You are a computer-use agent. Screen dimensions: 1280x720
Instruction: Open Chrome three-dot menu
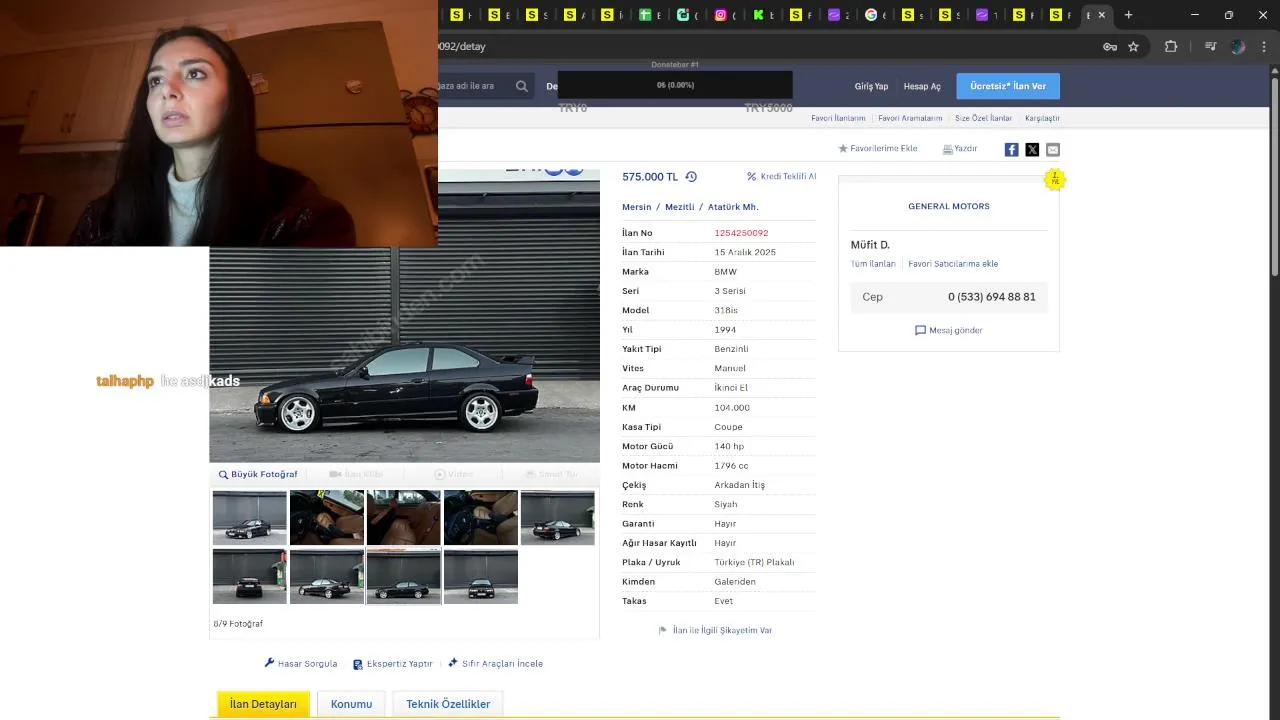tap(1264, 46)
